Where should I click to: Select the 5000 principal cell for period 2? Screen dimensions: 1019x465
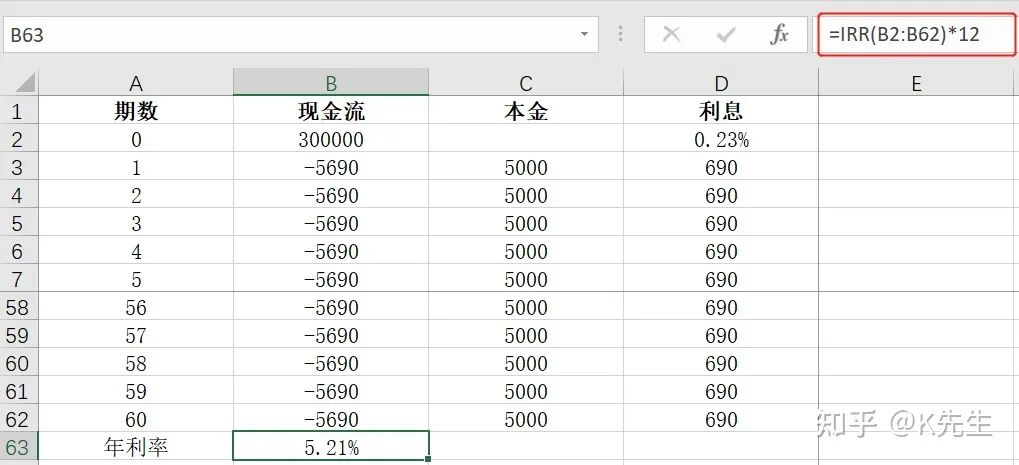526,195
